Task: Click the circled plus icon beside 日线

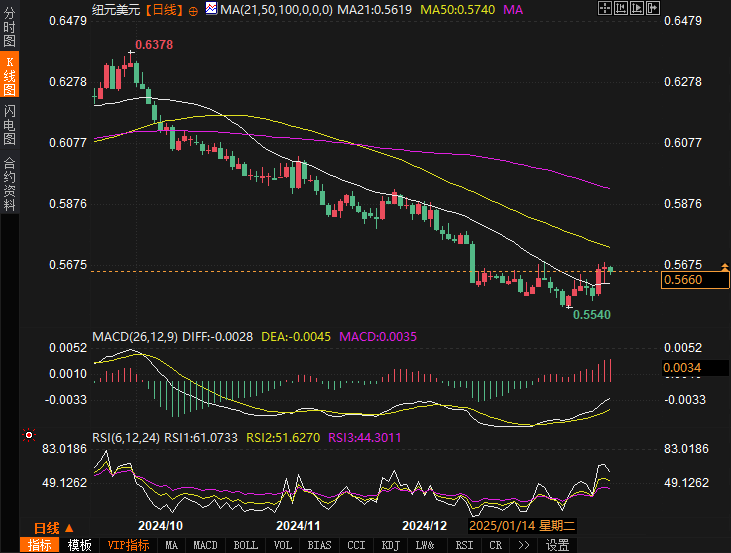Action: pos(192,9)
